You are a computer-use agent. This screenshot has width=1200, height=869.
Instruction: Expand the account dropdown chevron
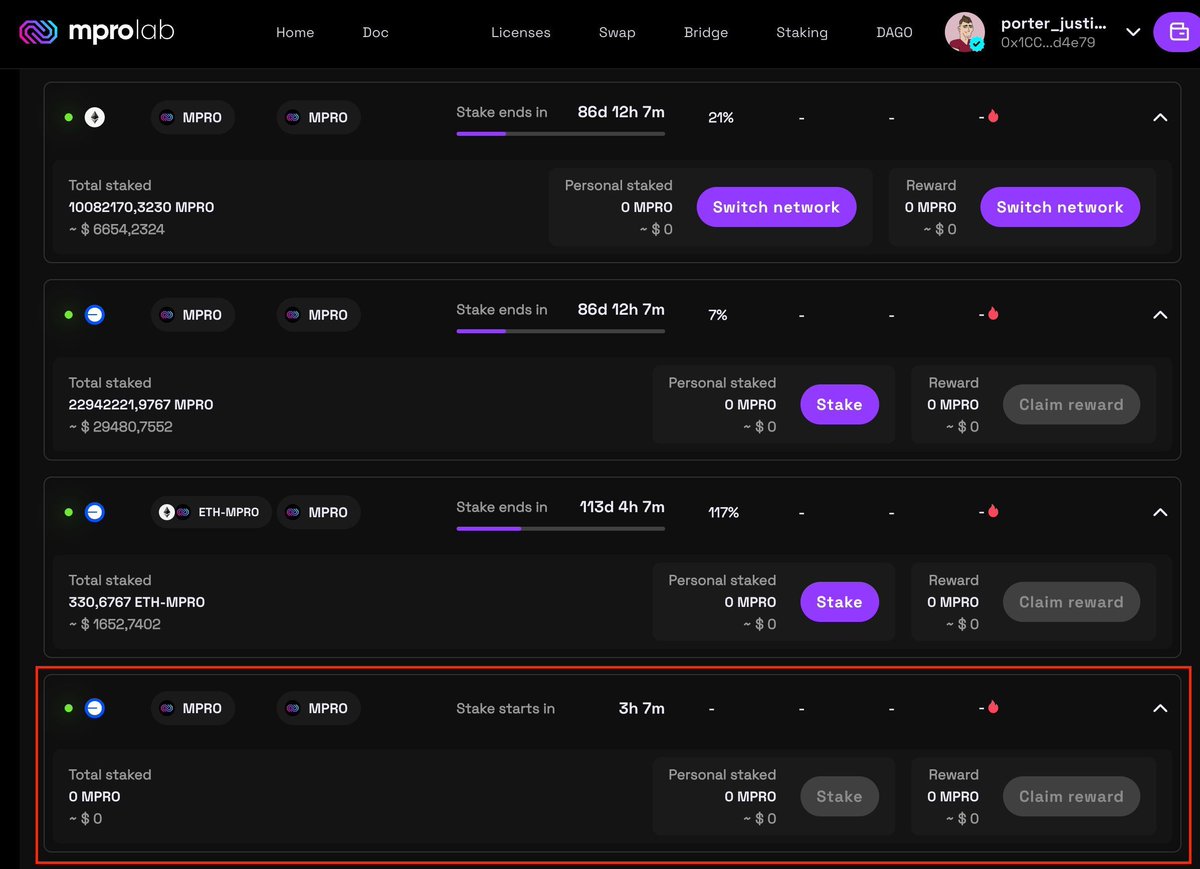coord(1133,32)
